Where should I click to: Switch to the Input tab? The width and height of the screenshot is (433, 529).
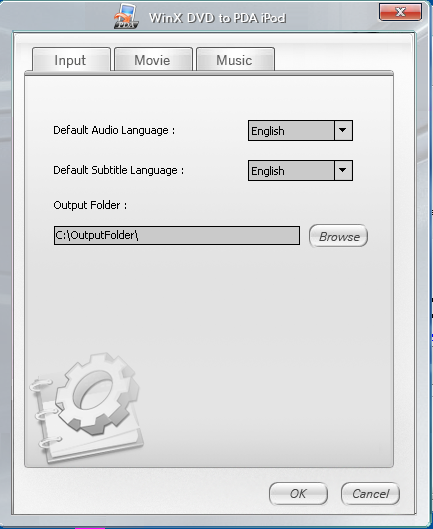pos(71,60)
